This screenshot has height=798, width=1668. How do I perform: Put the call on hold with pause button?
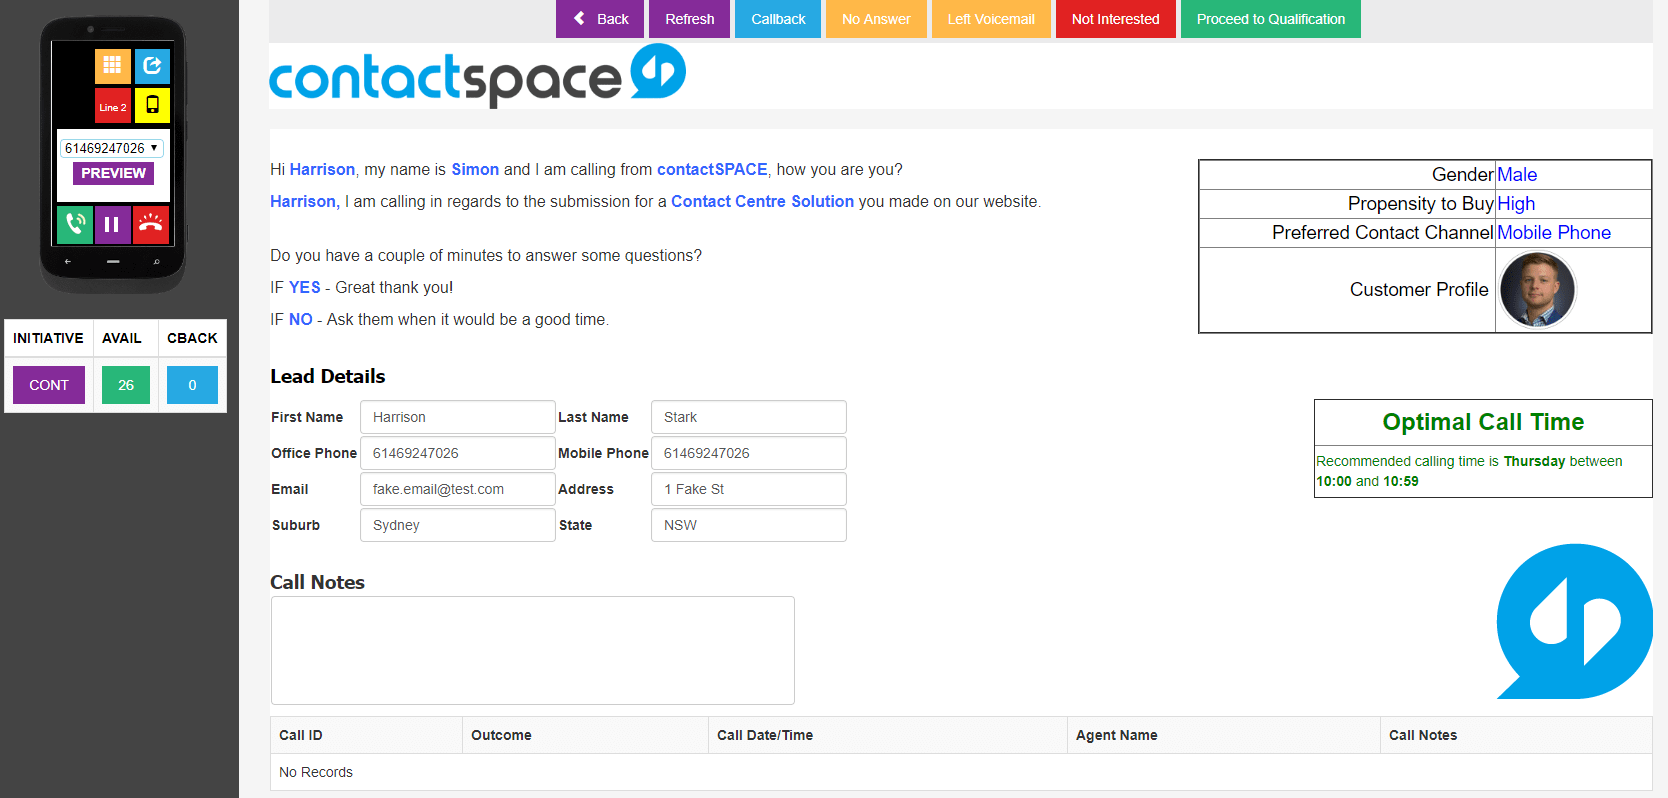(x=112, y=224)
